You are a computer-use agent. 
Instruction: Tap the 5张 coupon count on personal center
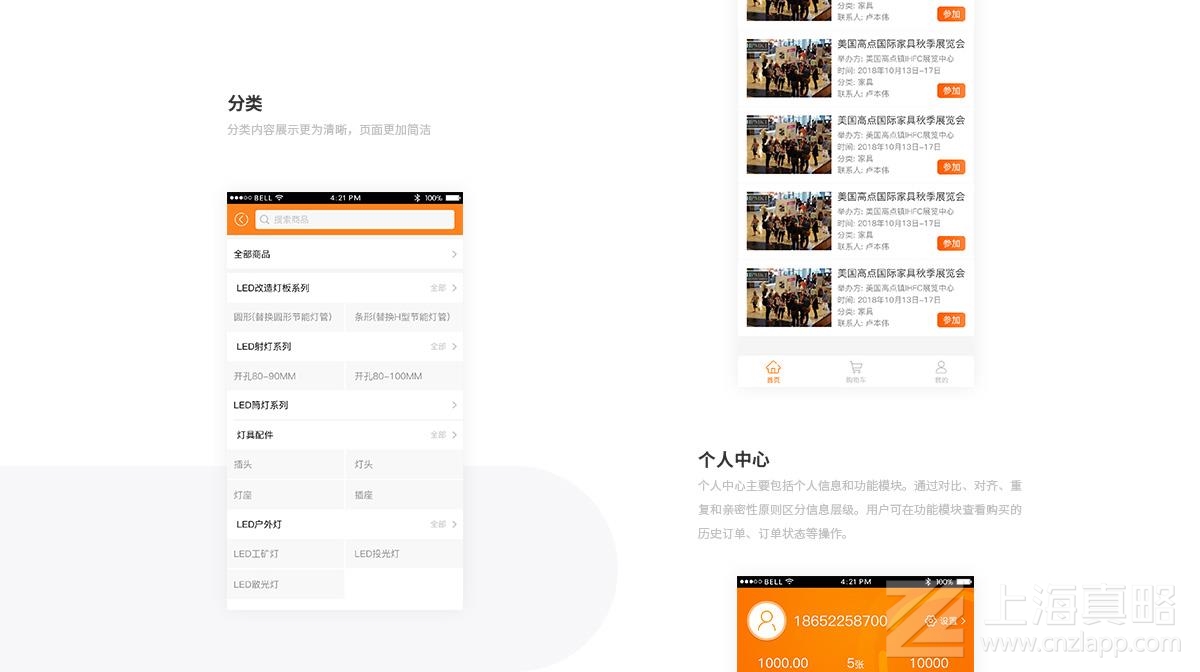tap(857, 662)
